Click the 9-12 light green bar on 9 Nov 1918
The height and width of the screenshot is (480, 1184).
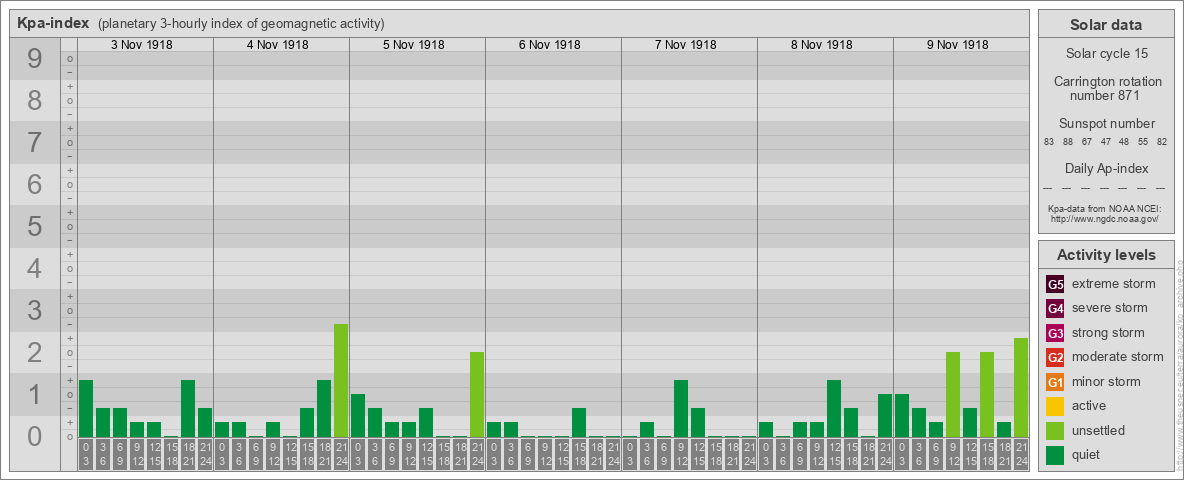pyautogui.click(x=952, y=395)
